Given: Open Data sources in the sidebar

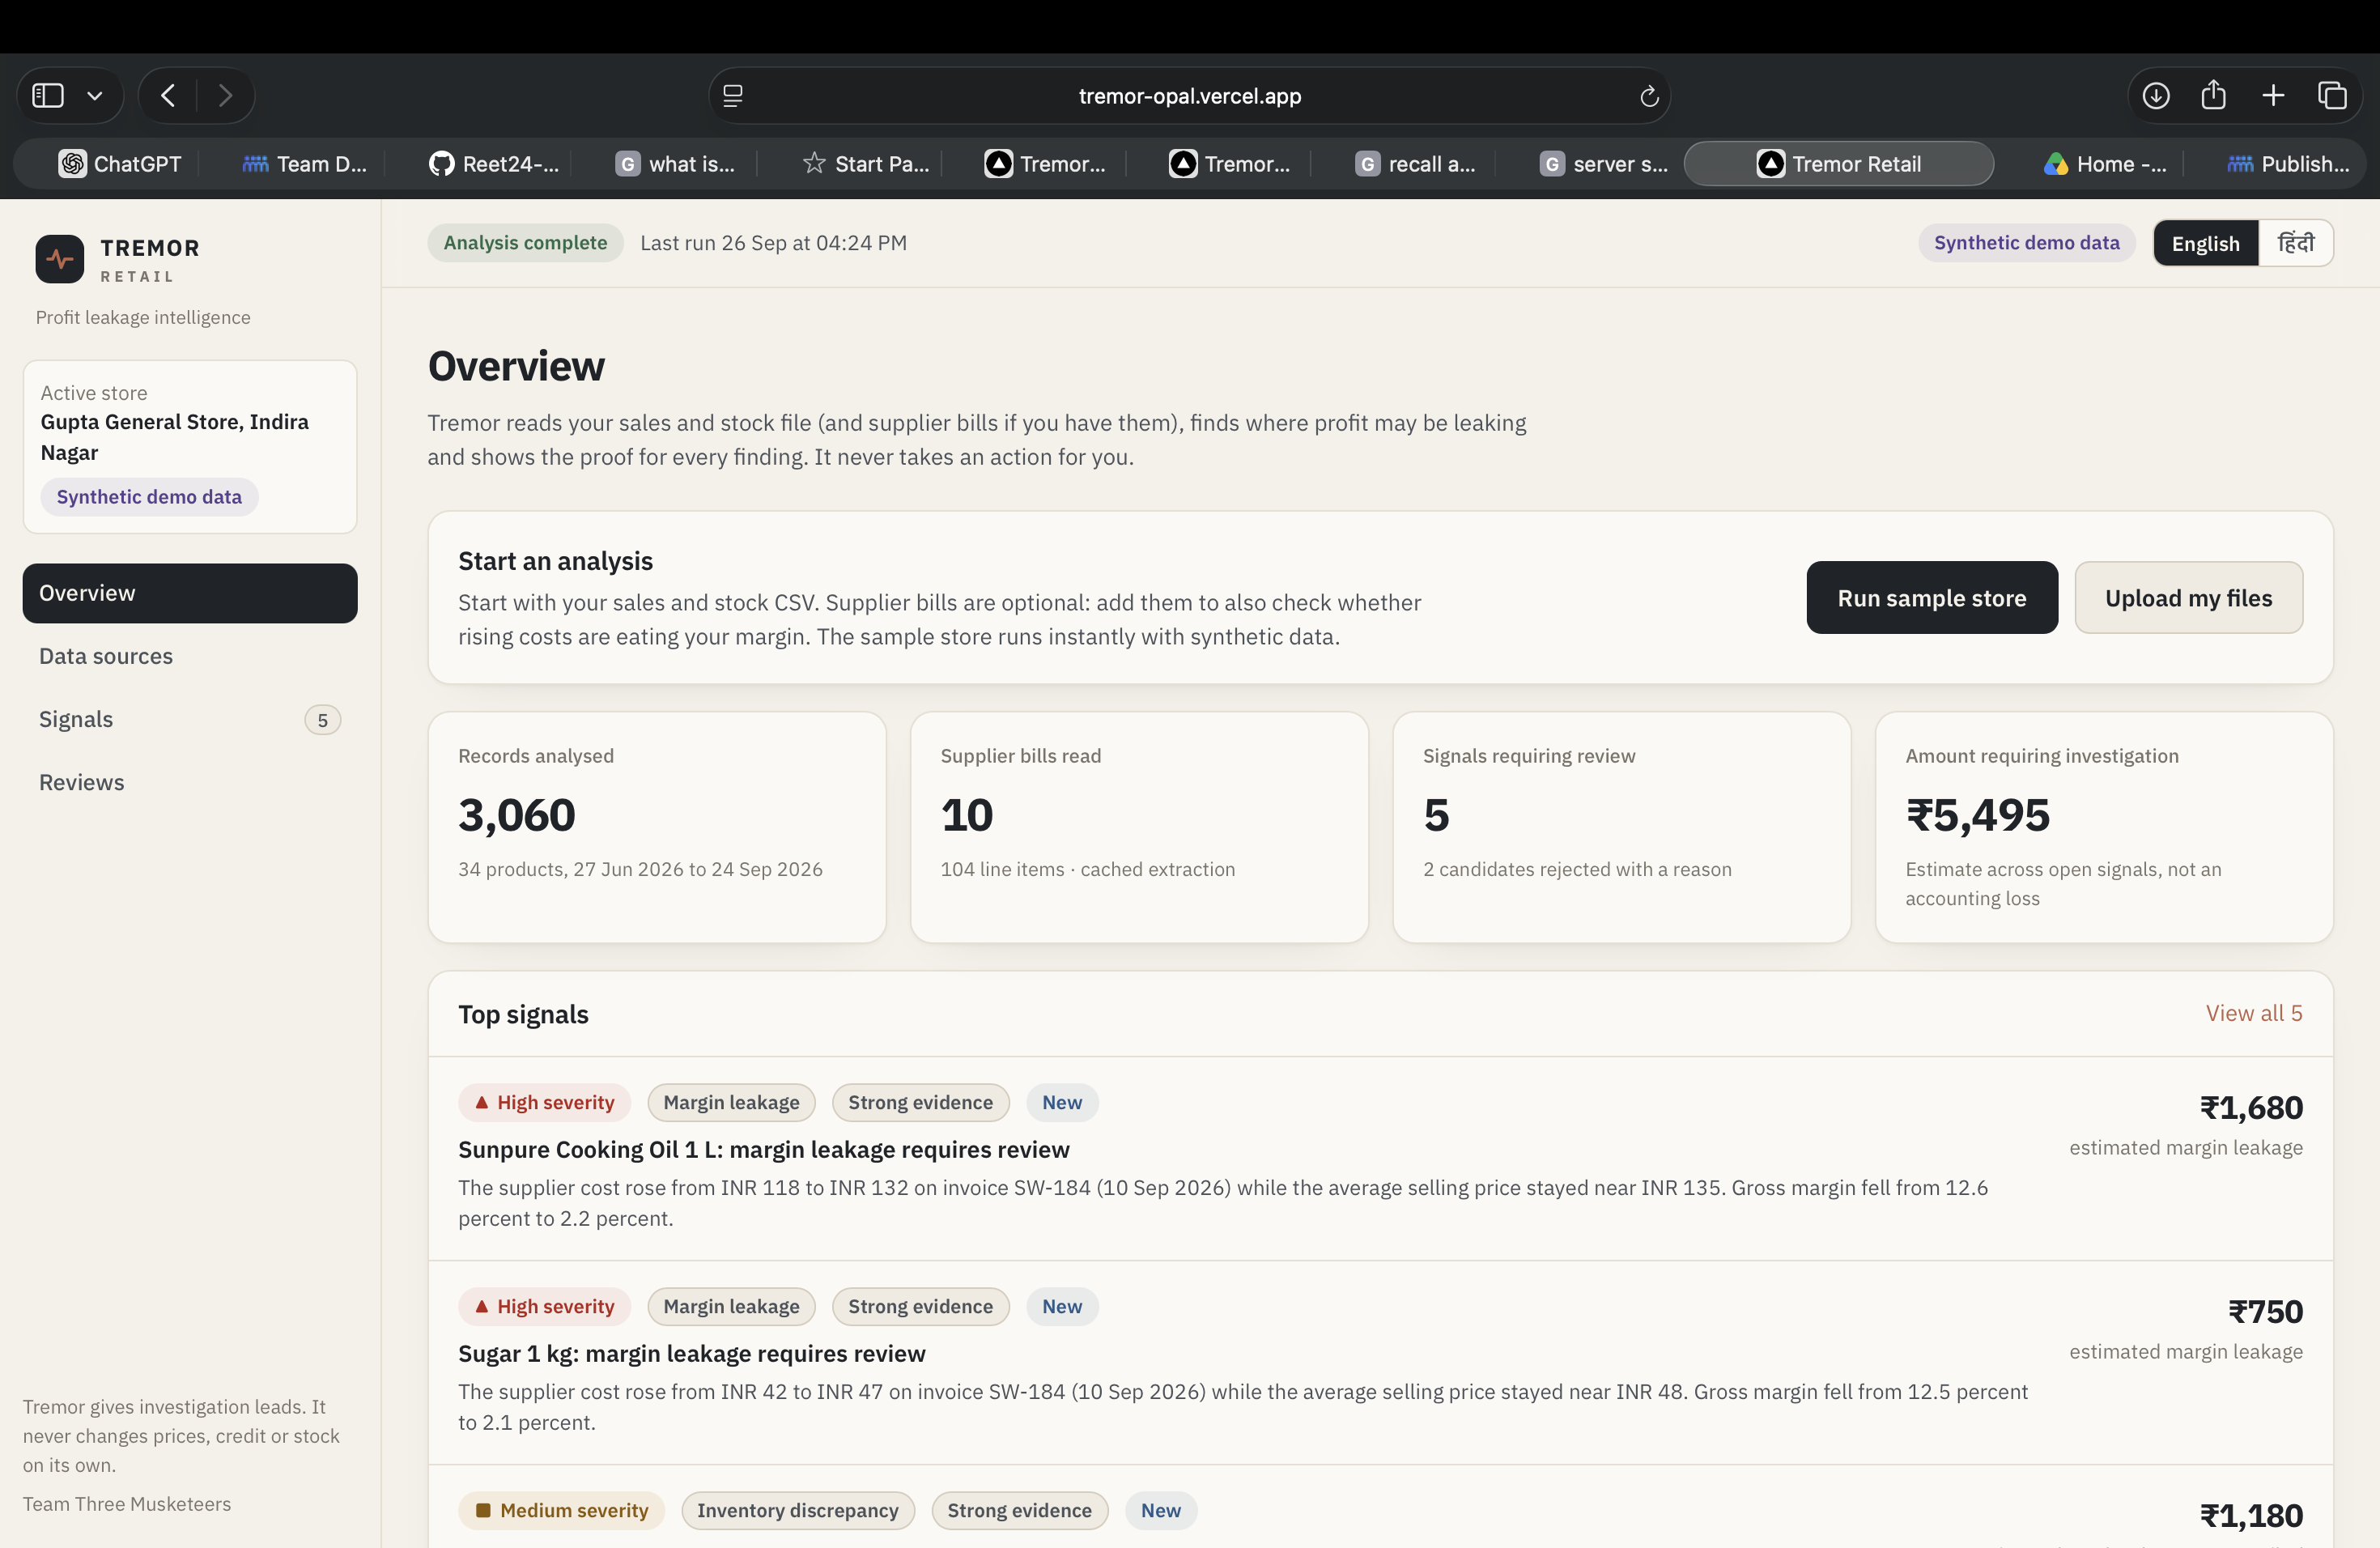Looking at the screenshot, I should [x=190, y=656].
